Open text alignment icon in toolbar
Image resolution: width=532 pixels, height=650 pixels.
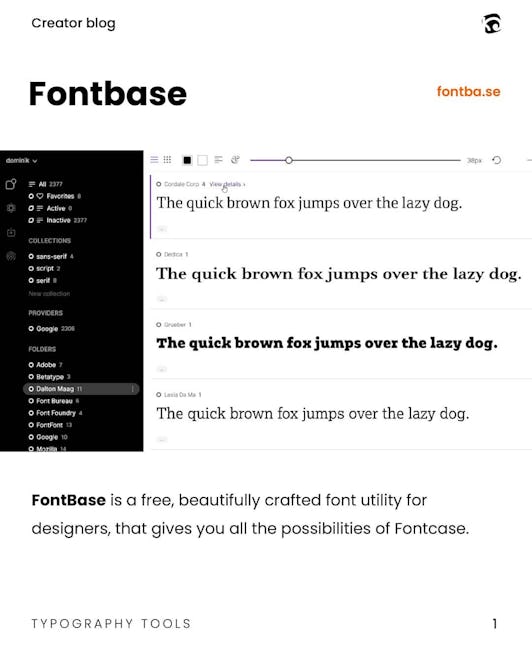point(218,160)
